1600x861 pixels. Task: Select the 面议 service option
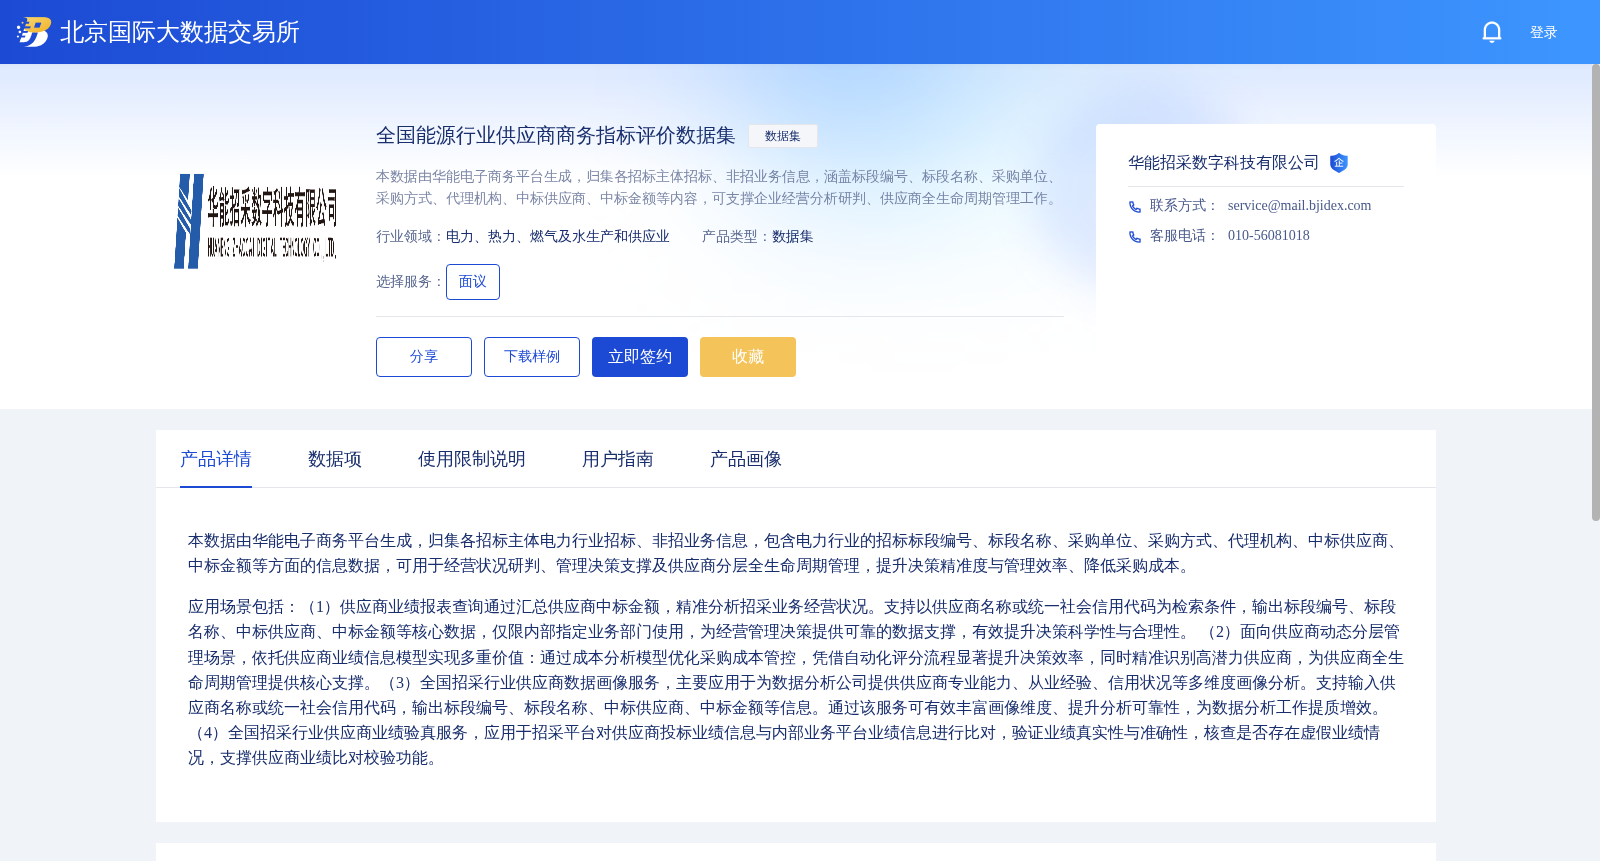point(473,282)
